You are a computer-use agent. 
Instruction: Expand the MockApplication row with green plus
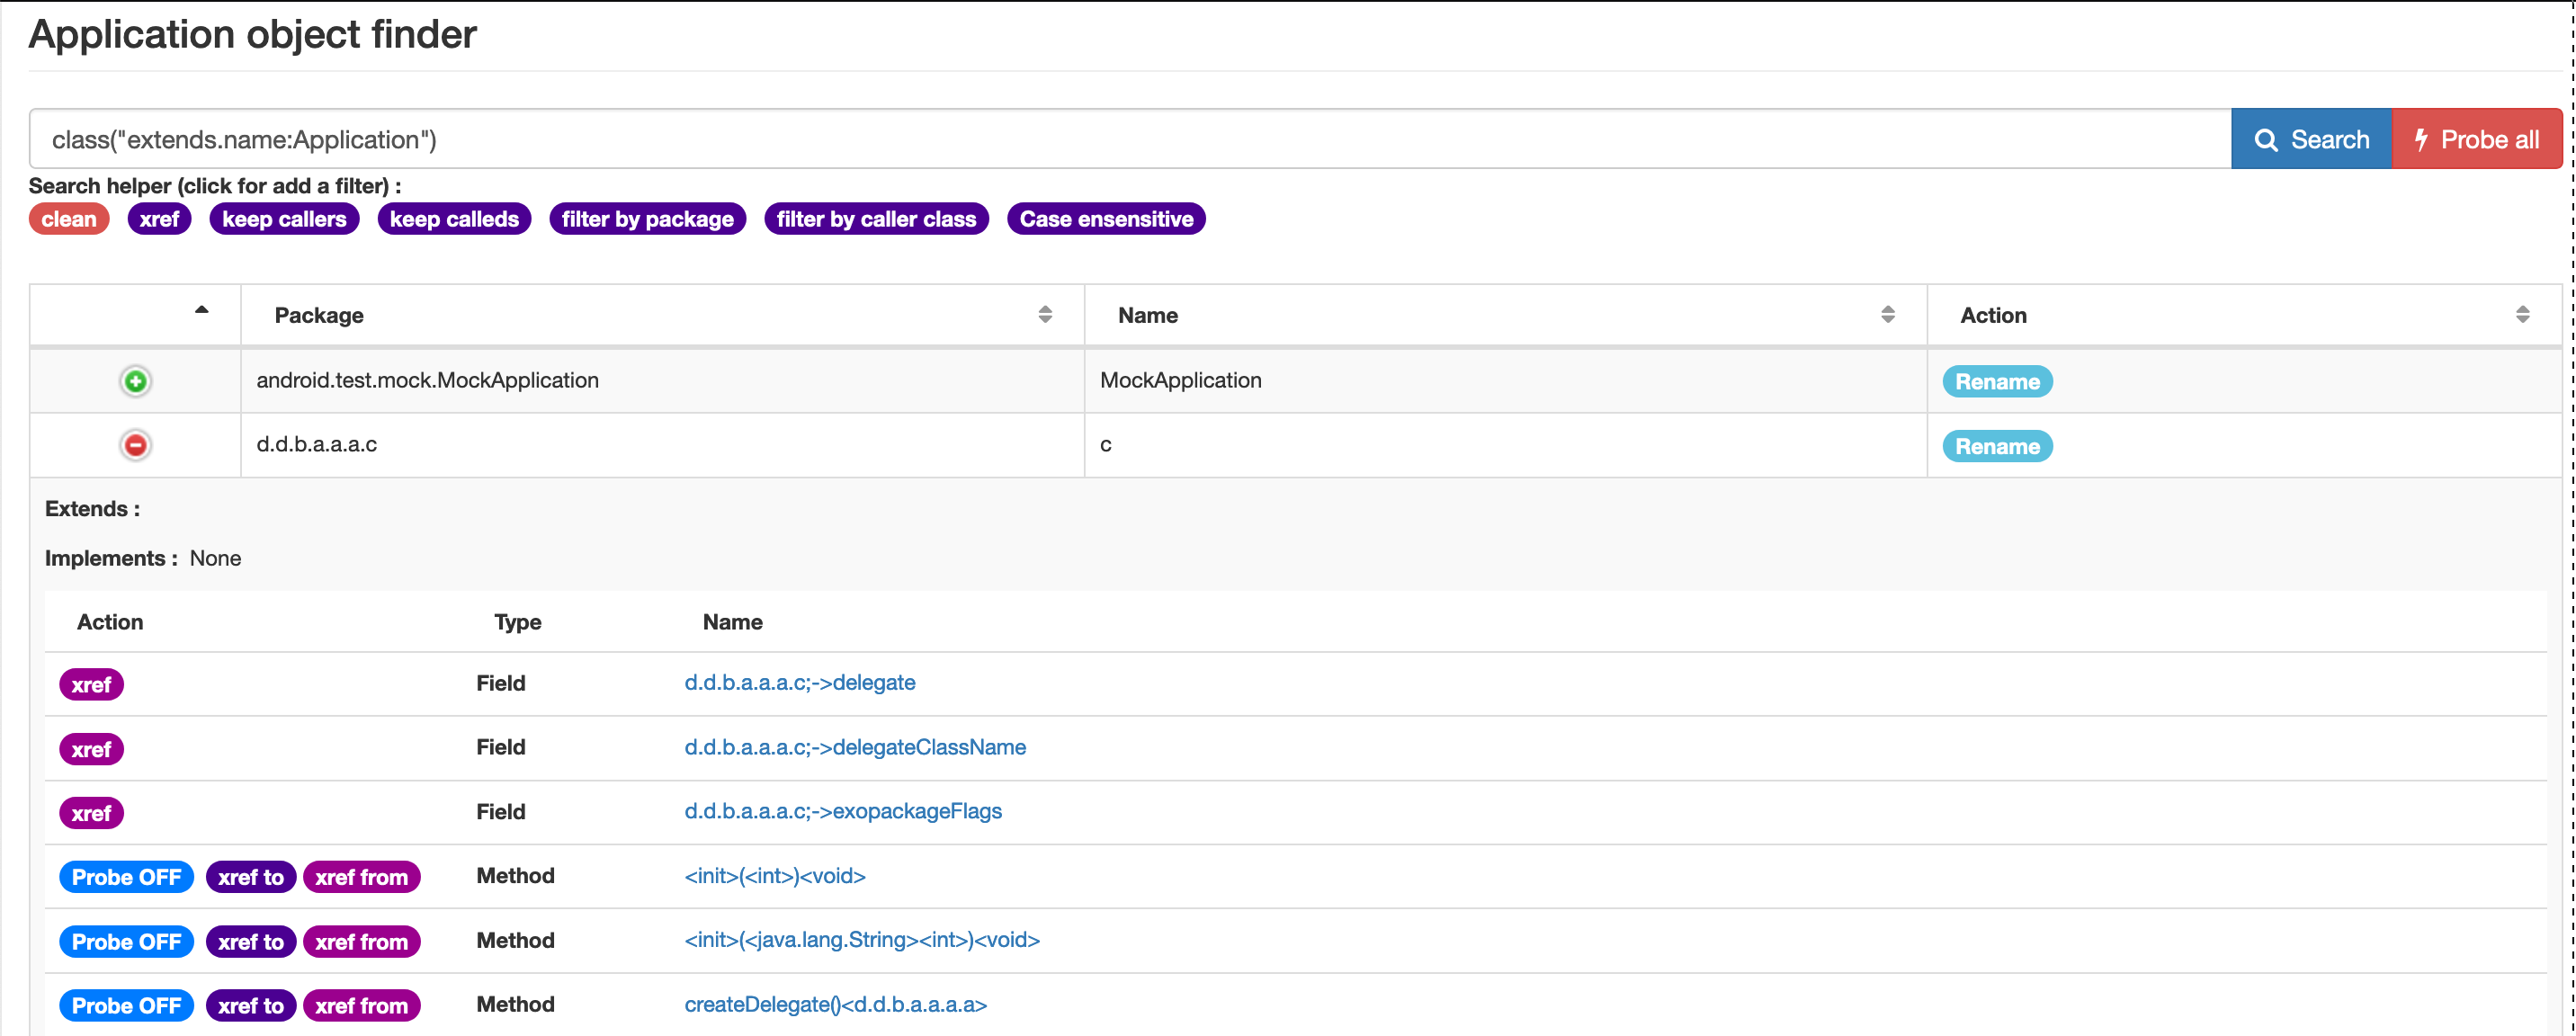tap(135, 381)
